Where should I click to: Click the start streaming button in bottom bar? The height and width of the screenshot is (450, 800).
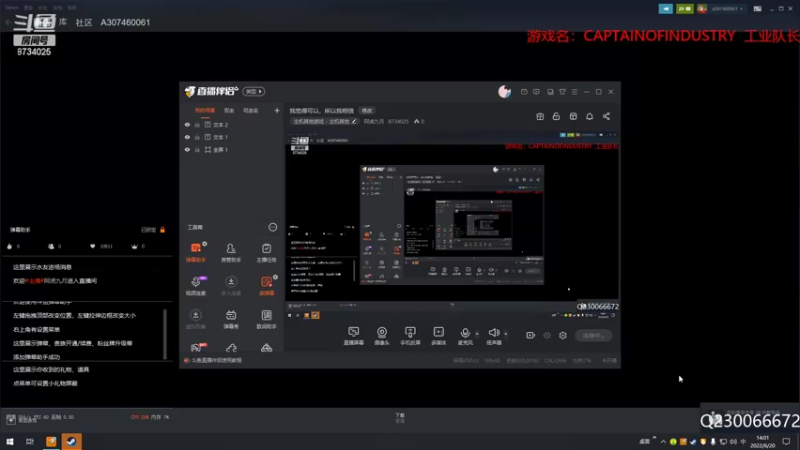[x=593, y=335]
